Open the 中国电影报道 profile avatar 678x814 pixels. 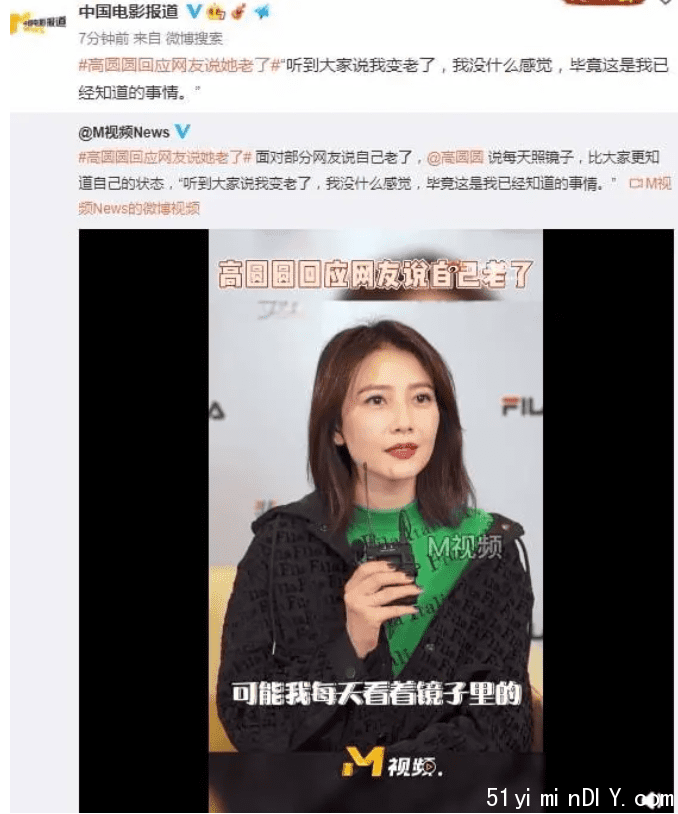[37, 23]
